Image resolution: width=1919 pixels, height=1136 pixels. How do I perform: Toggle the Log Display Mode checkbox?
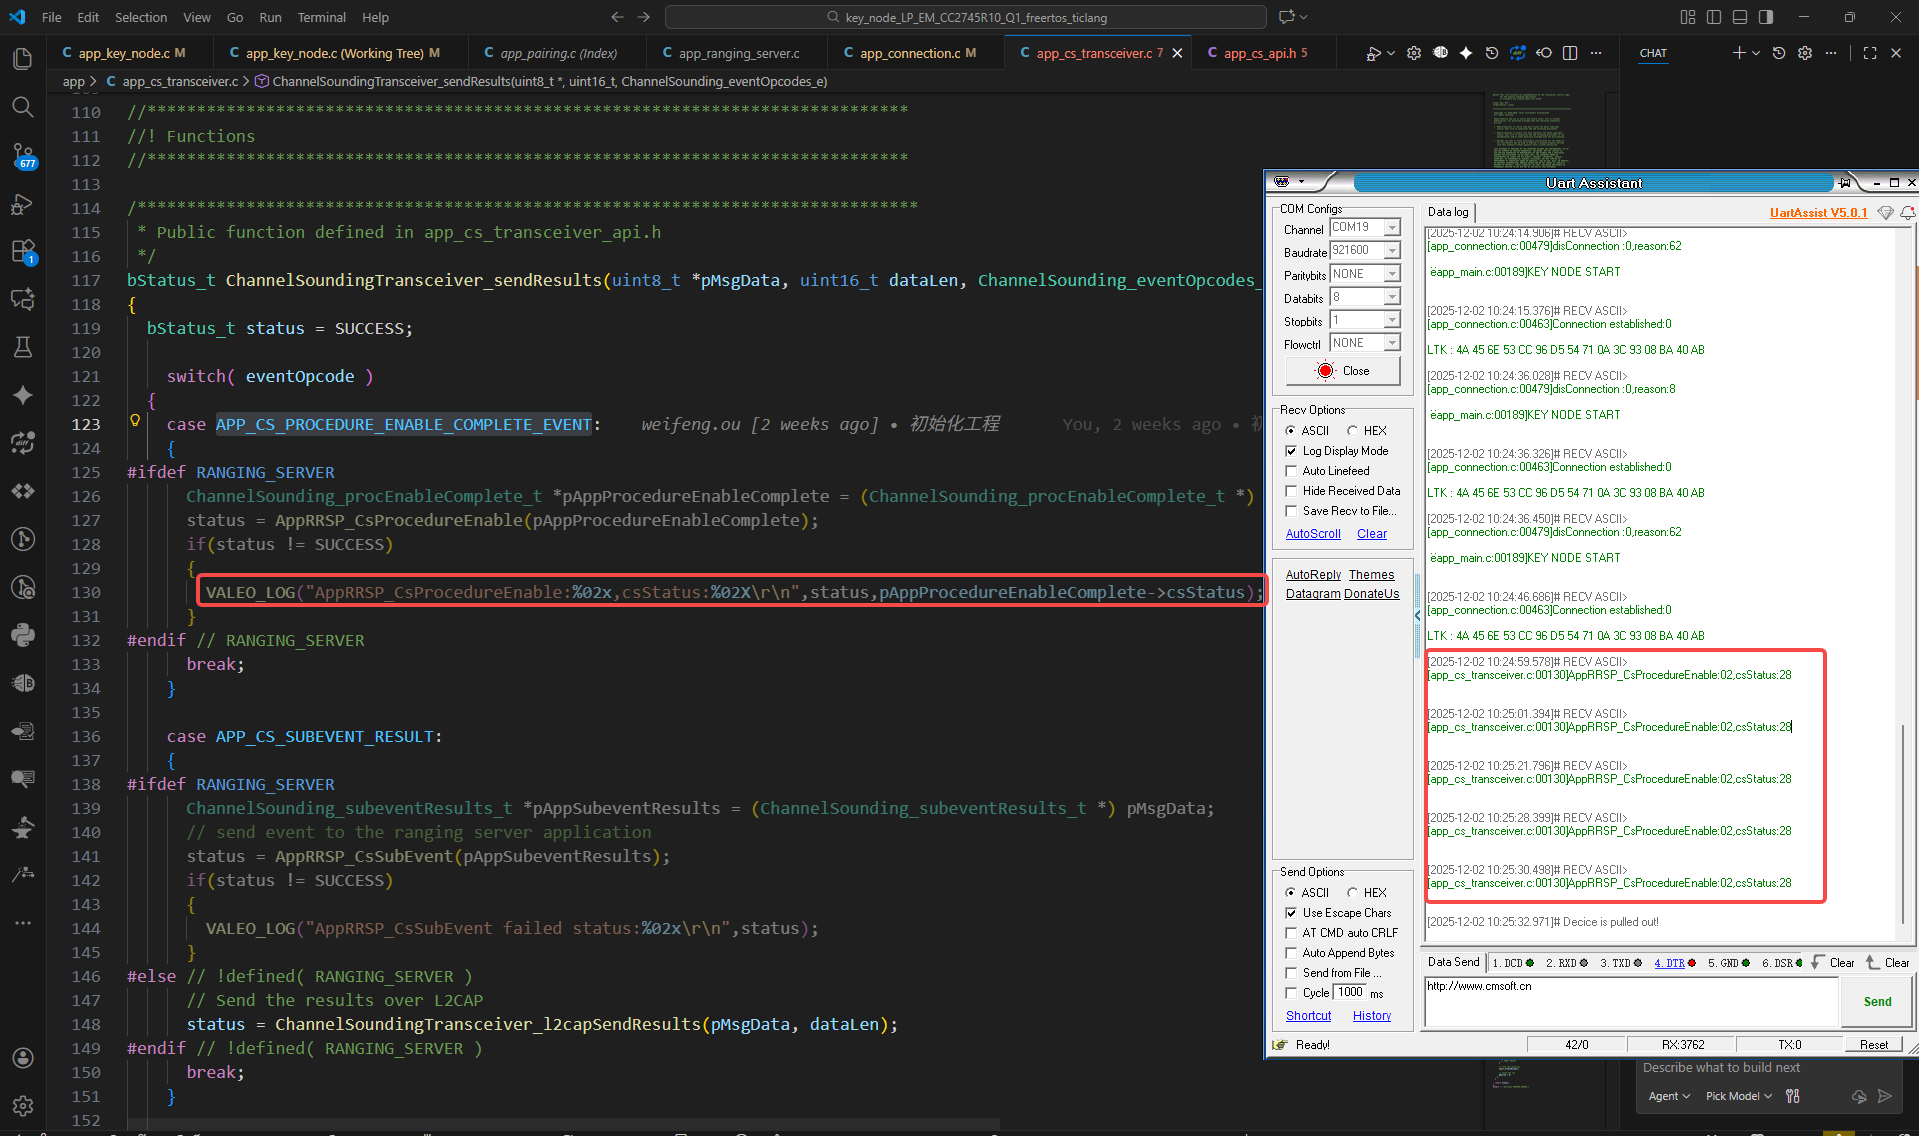coord(1291,451)
